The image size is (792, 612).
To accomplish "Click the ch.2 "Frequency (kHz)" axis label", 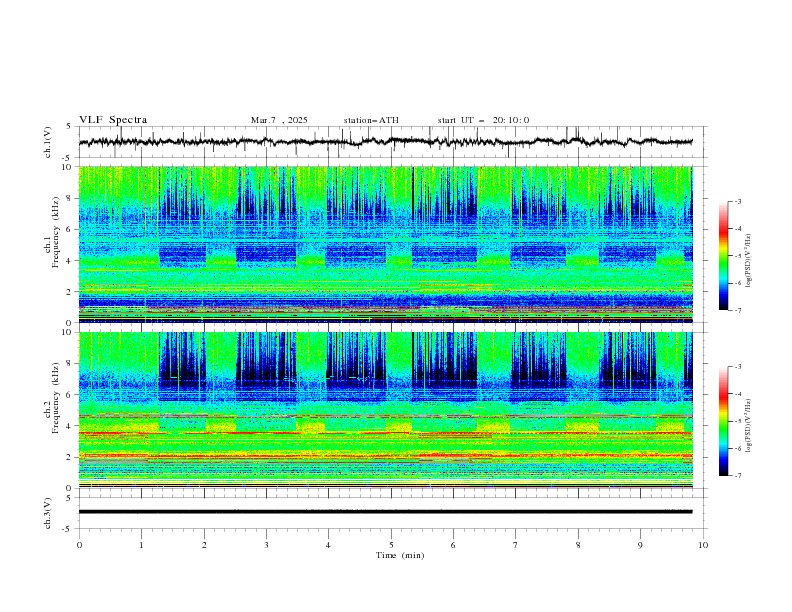I will tap(56, 398).
